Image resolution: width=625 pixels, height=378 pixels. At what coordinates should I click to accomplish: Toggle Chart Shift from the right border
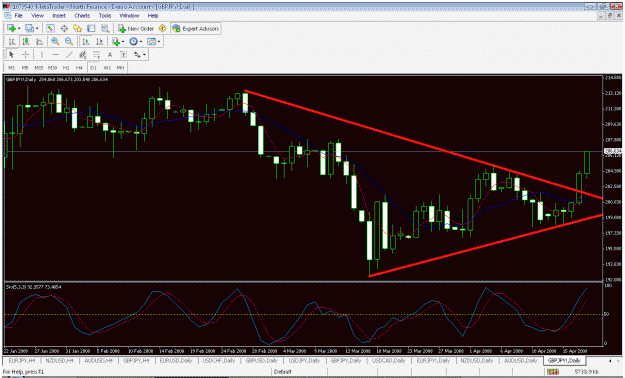point(99,41)
